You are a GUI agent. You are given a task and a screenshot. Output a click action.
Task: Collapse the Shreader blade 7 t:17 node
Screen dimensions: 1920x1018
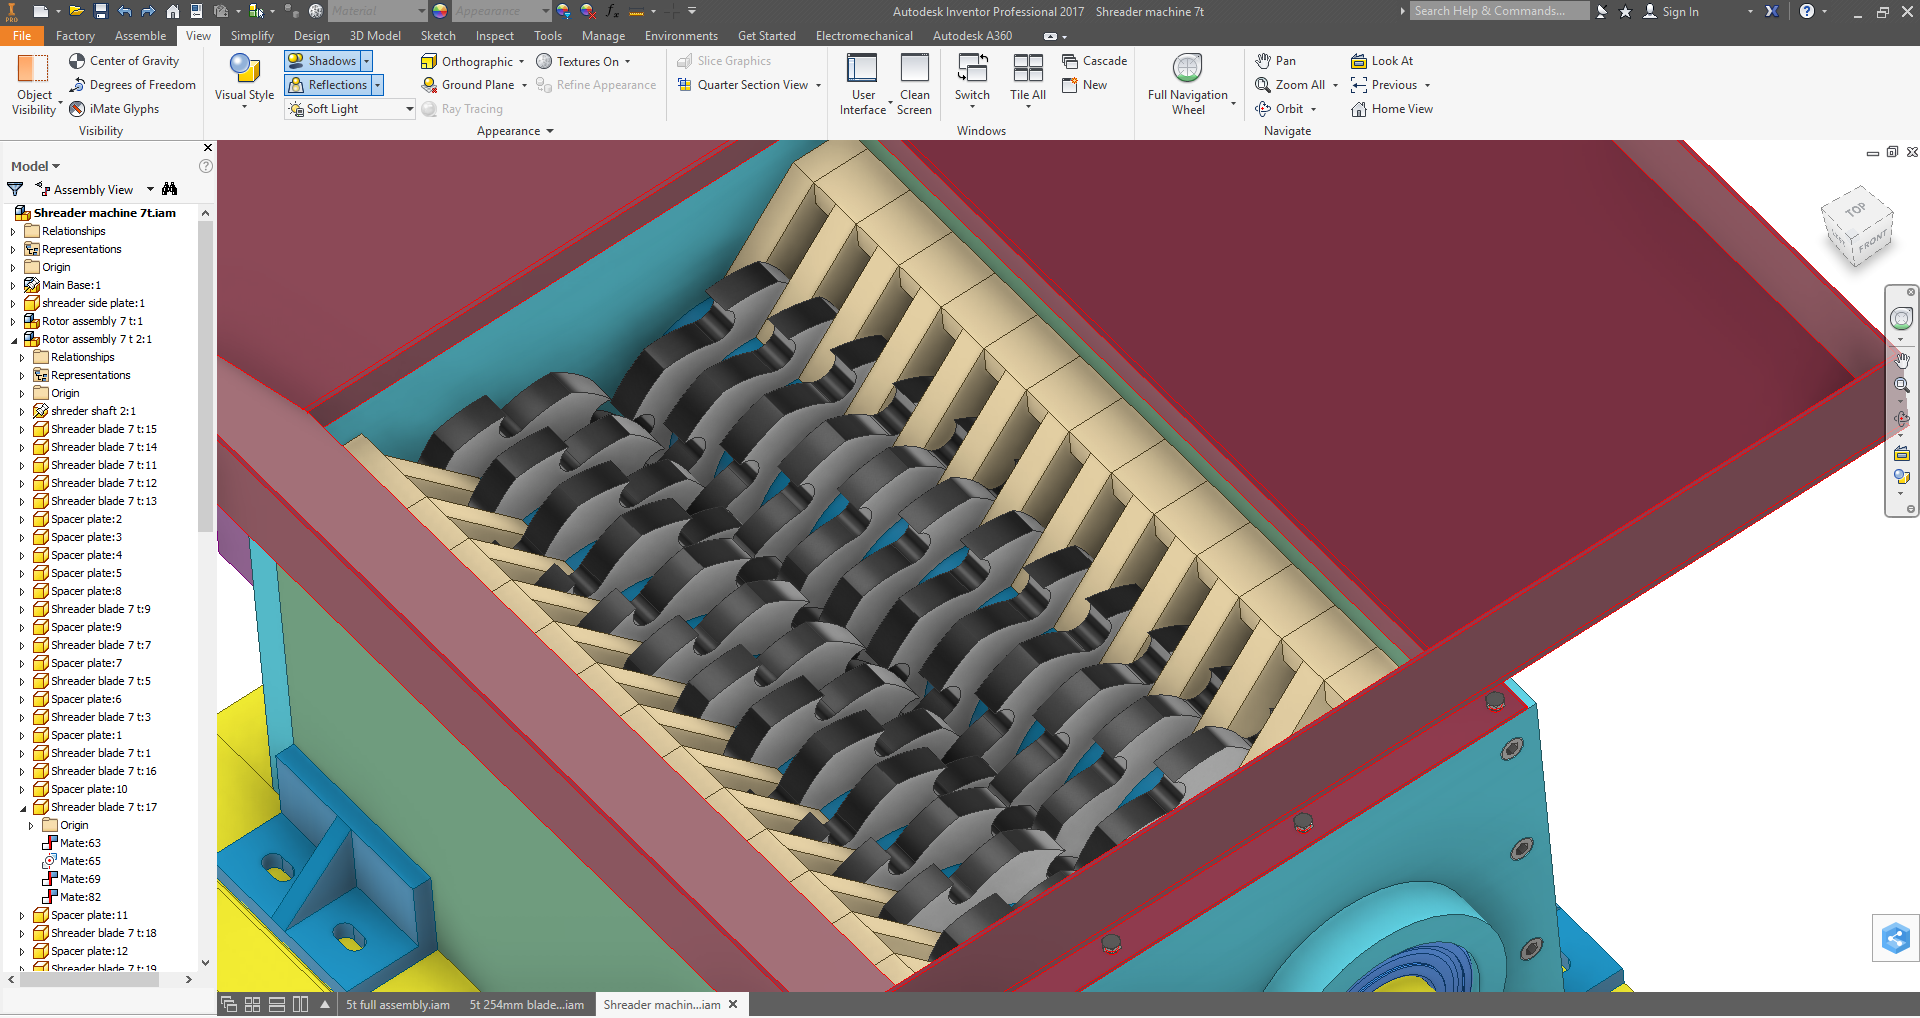click(23, 808)
